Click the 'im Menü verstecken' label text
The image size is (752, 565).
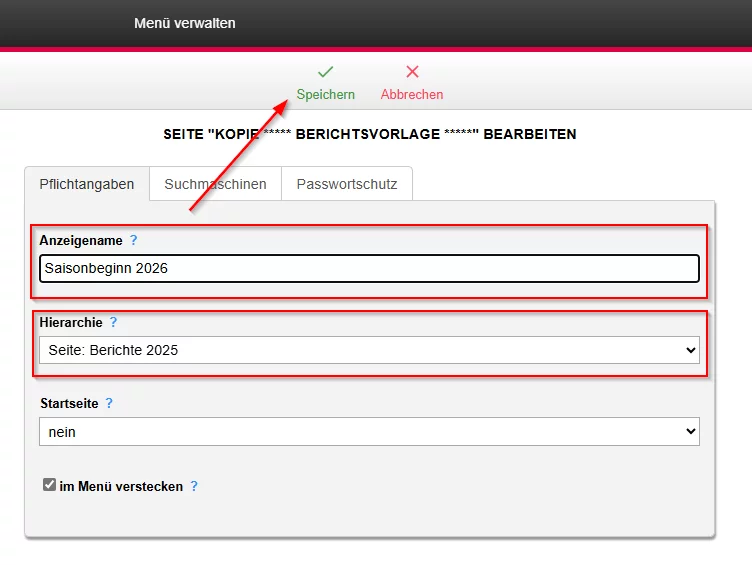pos(121,486)
